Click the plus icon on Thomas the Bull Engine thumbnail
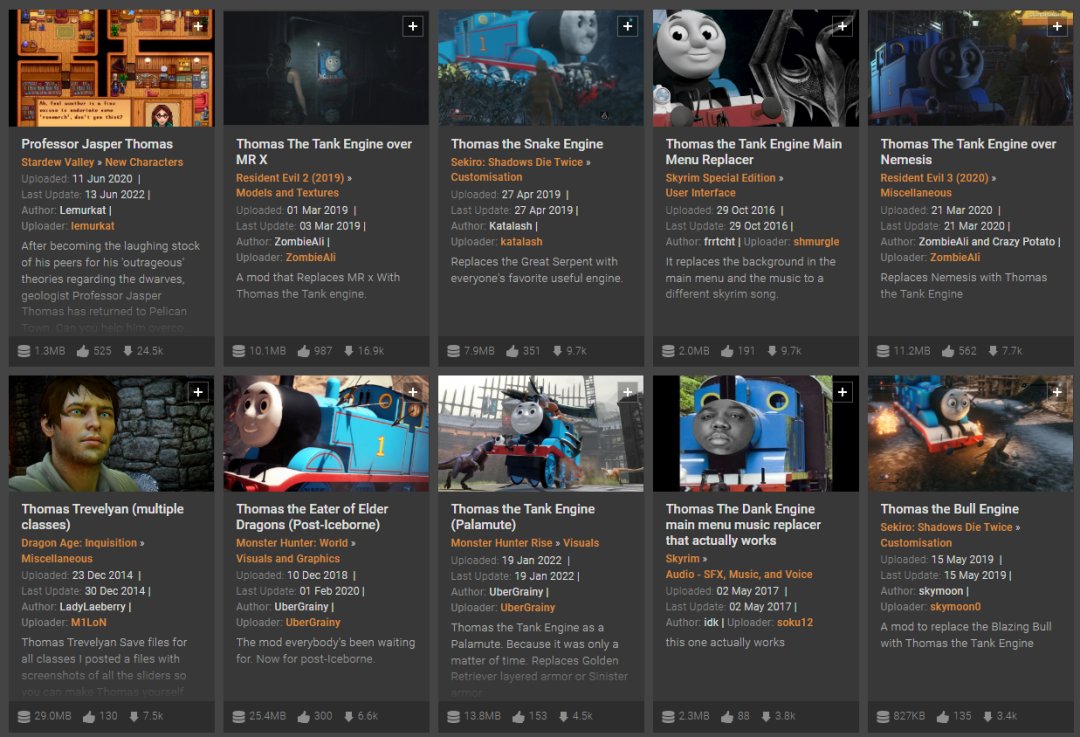Image resolution: width=1080 pixels, height=737 pixels. point(1057,392)
